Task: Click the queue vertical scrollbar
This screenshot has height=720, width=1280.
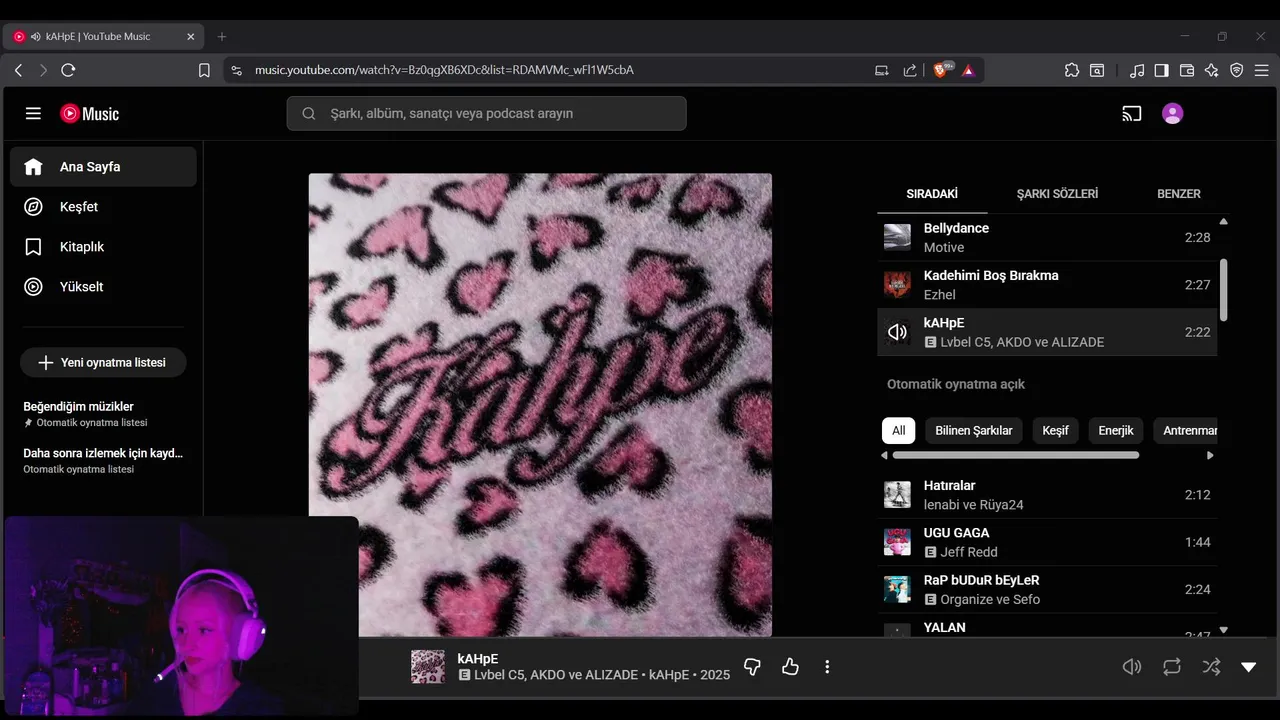Action: [x=1223, y=290]
